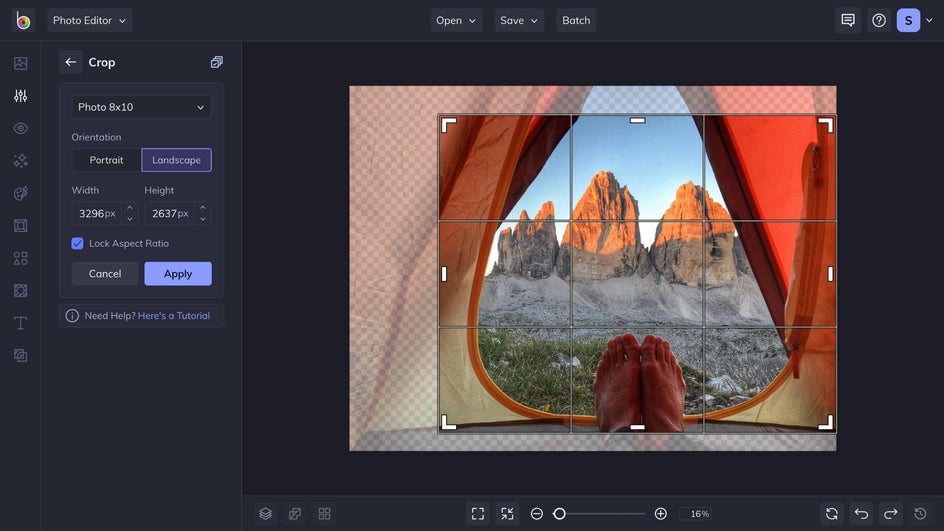Click the bottom-right crop corner handle
The width and height of the screenshot is (944, 531).
tap(826, 422)
